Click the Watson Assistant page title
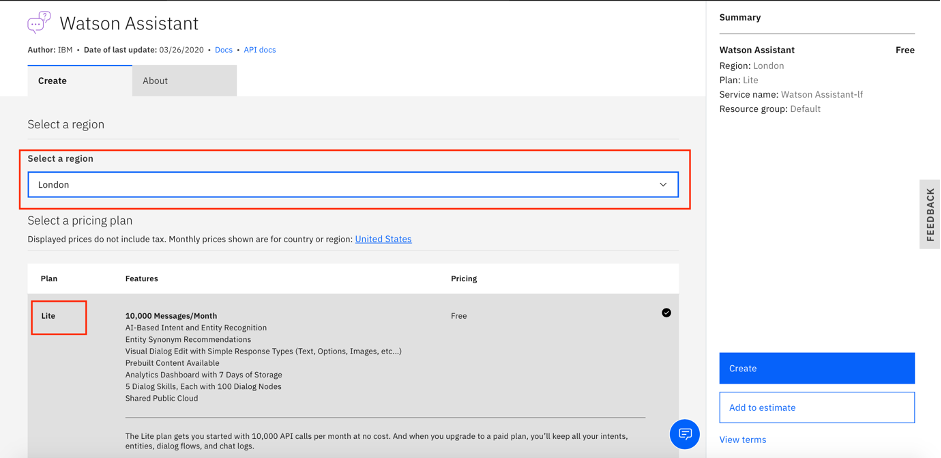The width and height of the screenshot is (941, 458). tap(129, 23)
